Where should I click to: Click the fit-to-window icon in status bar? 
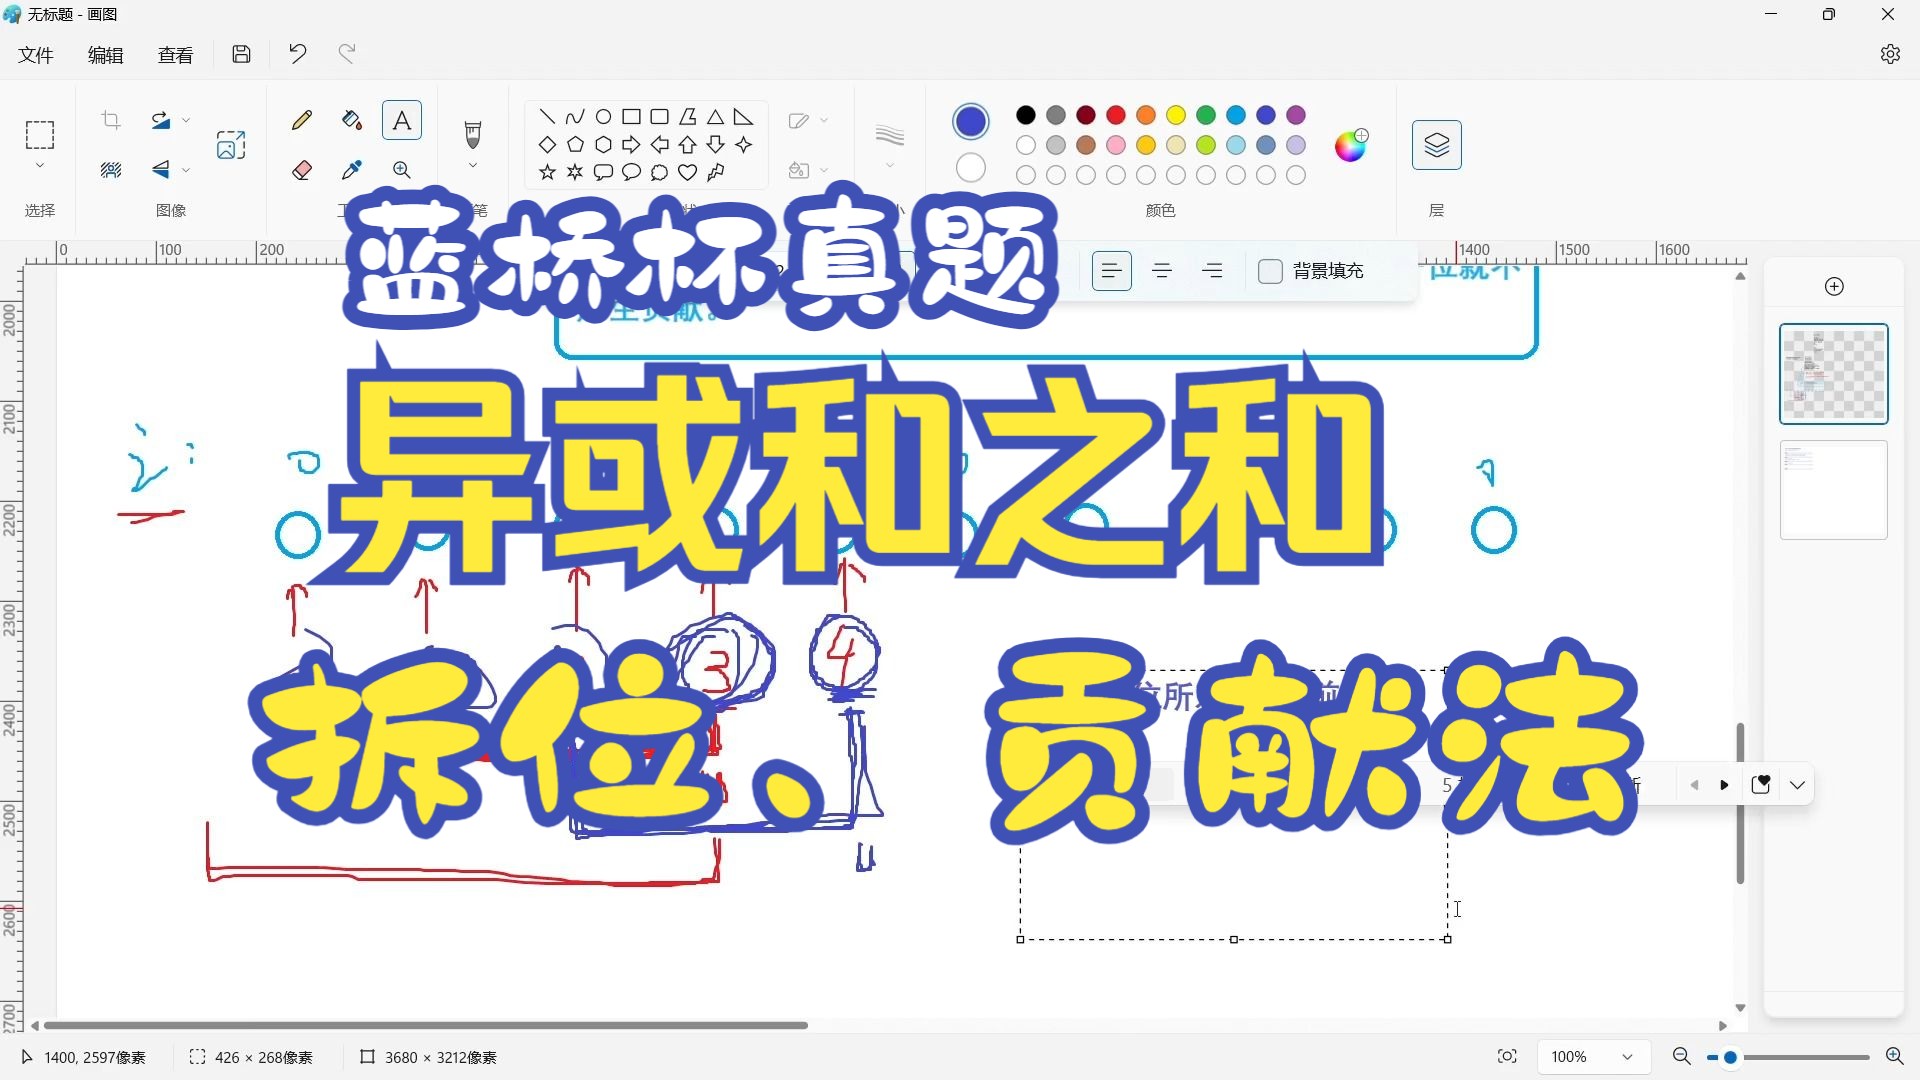(1507, 1057)
